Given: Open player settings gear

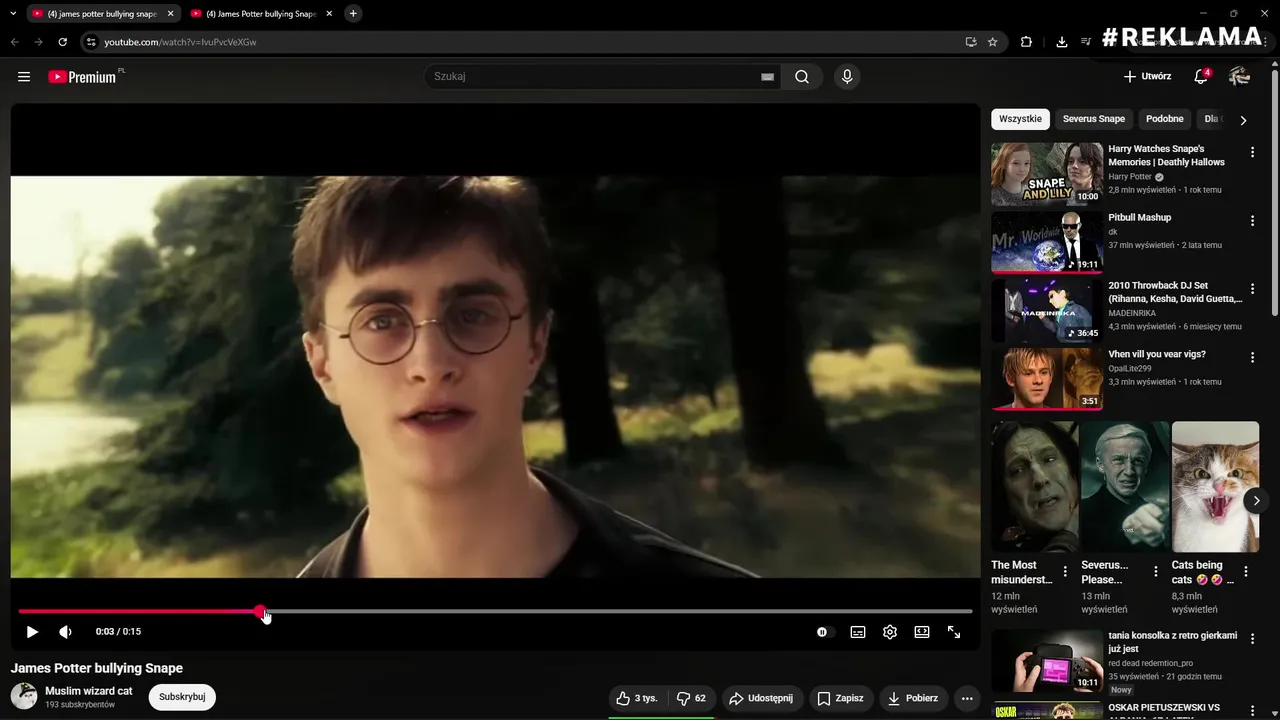Looking at the screenshot, I should pos(890,632).
